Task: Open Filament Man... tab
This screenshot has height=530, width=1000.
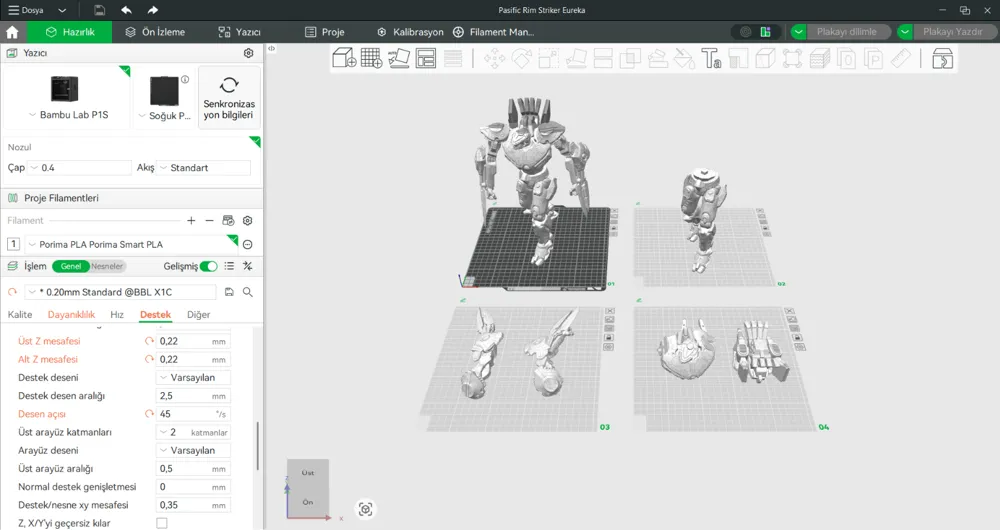Action: (494, 32)
